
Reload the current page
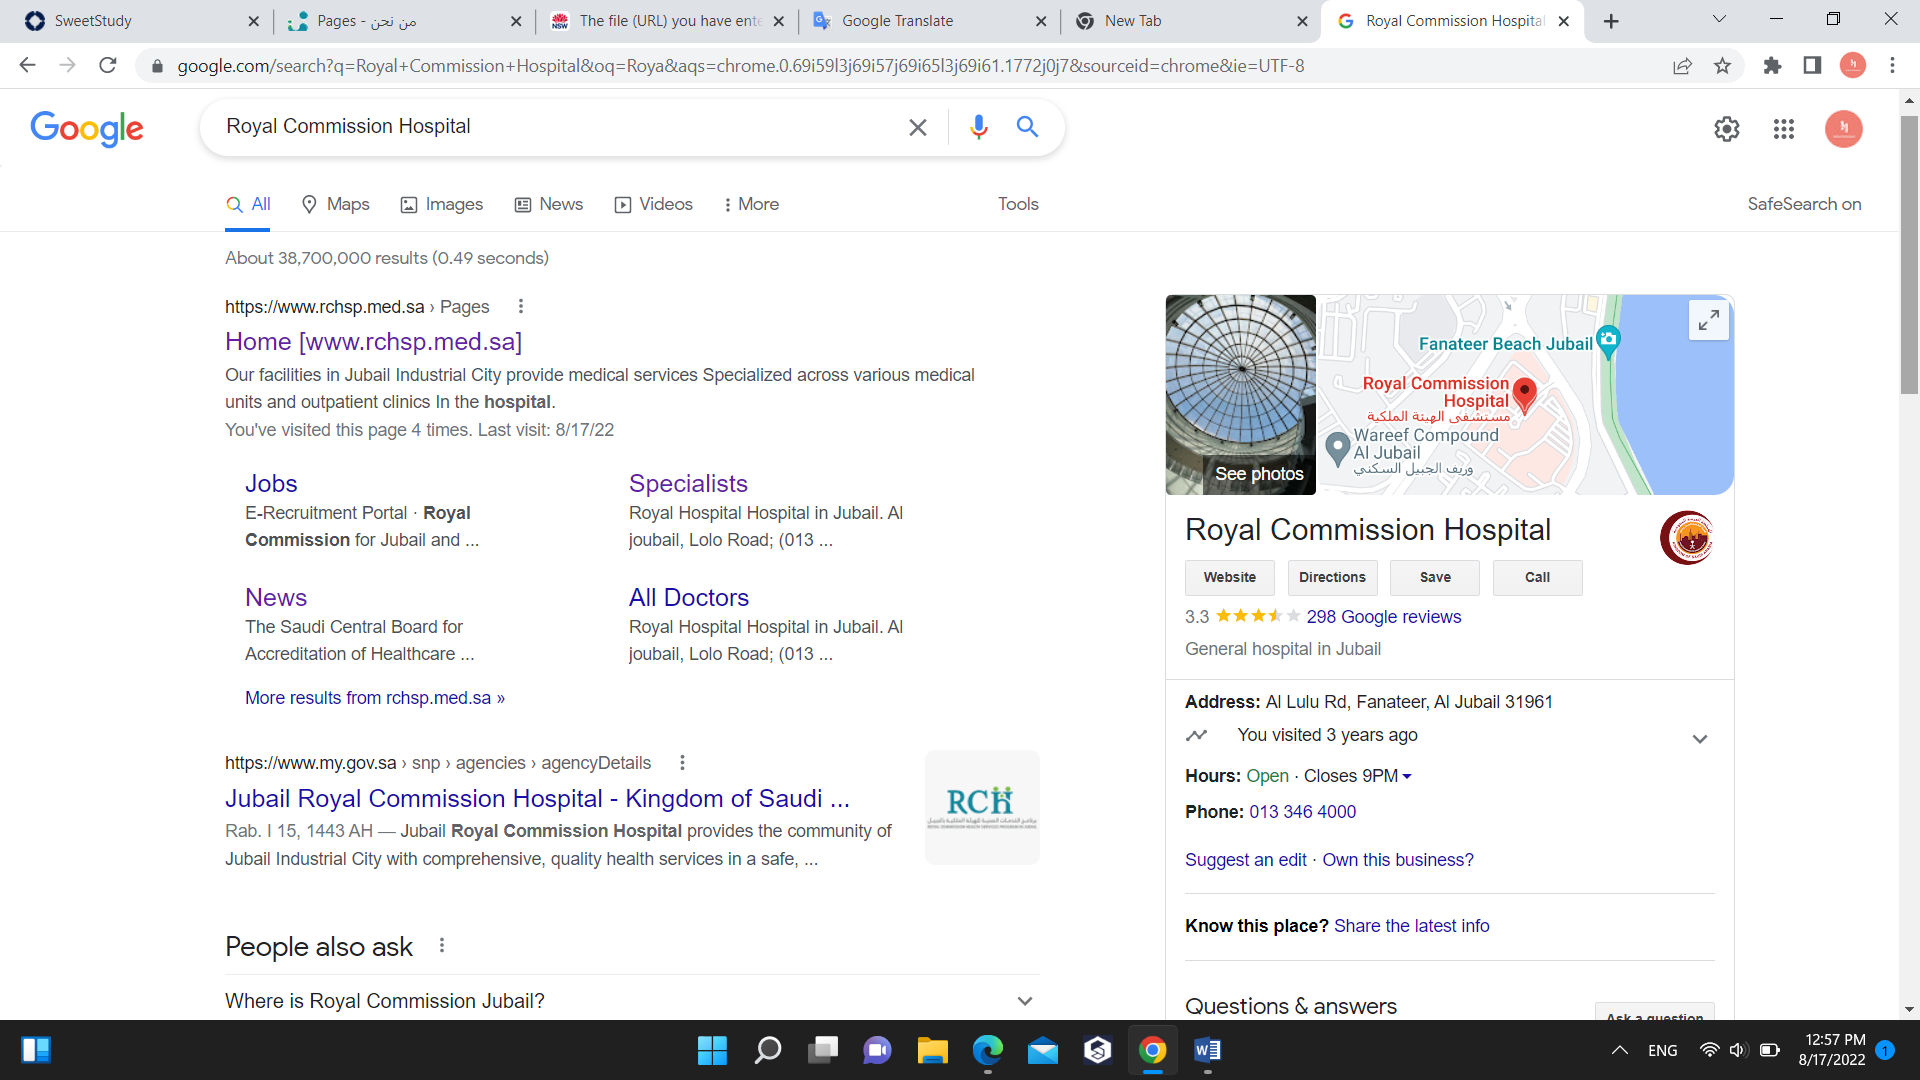[108, 66]
